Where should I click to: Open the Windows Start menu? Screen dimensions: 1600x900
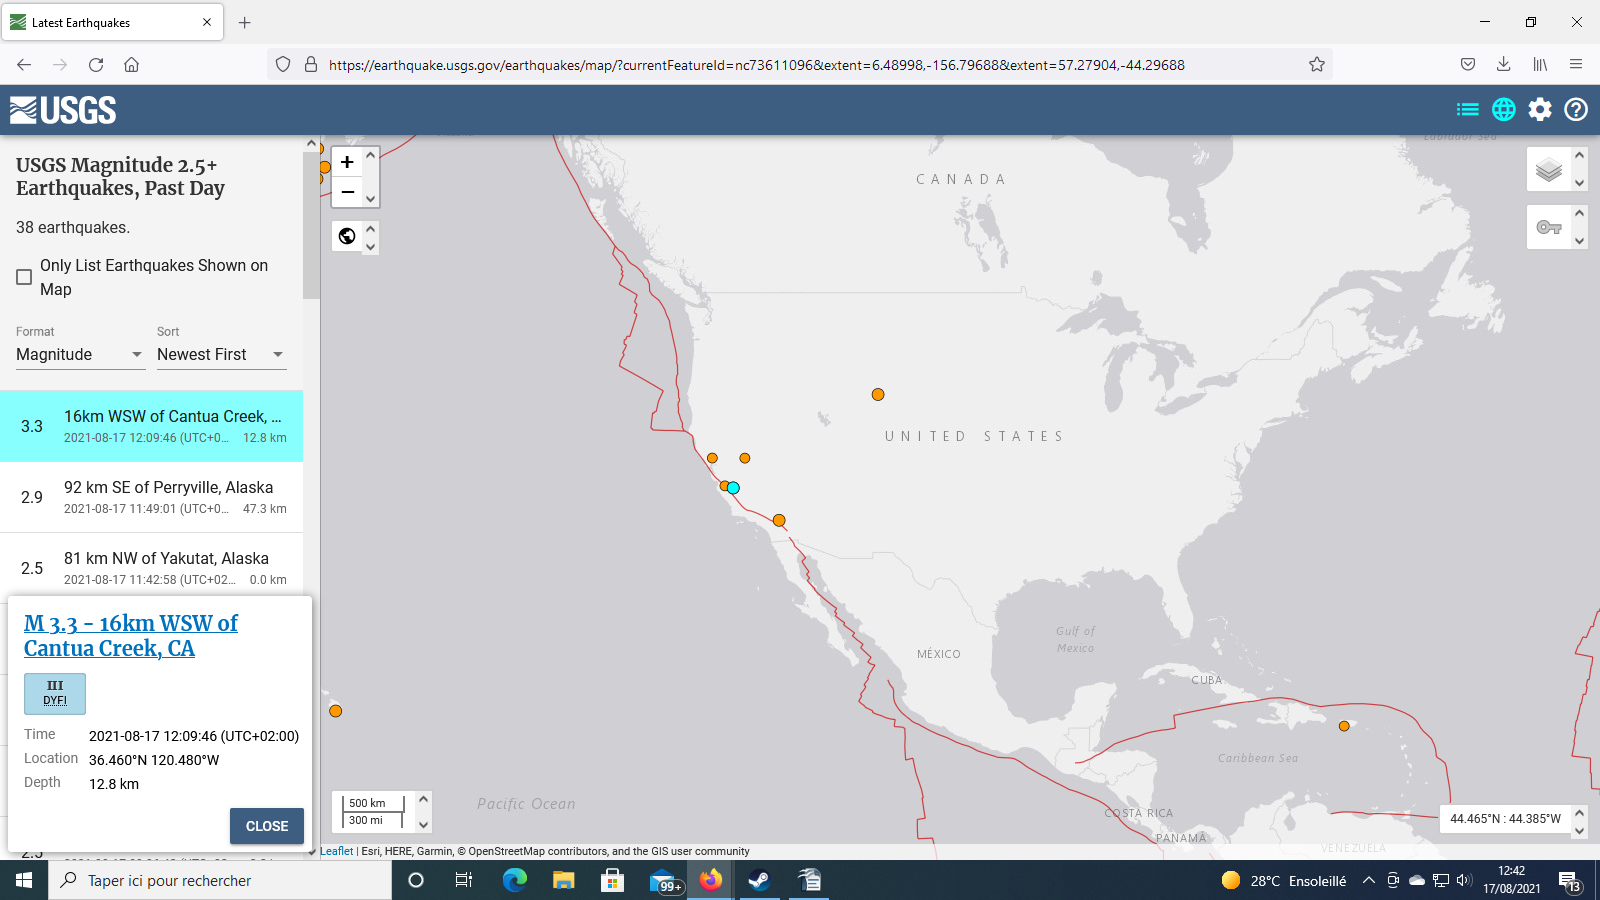(x=24, y=880)
